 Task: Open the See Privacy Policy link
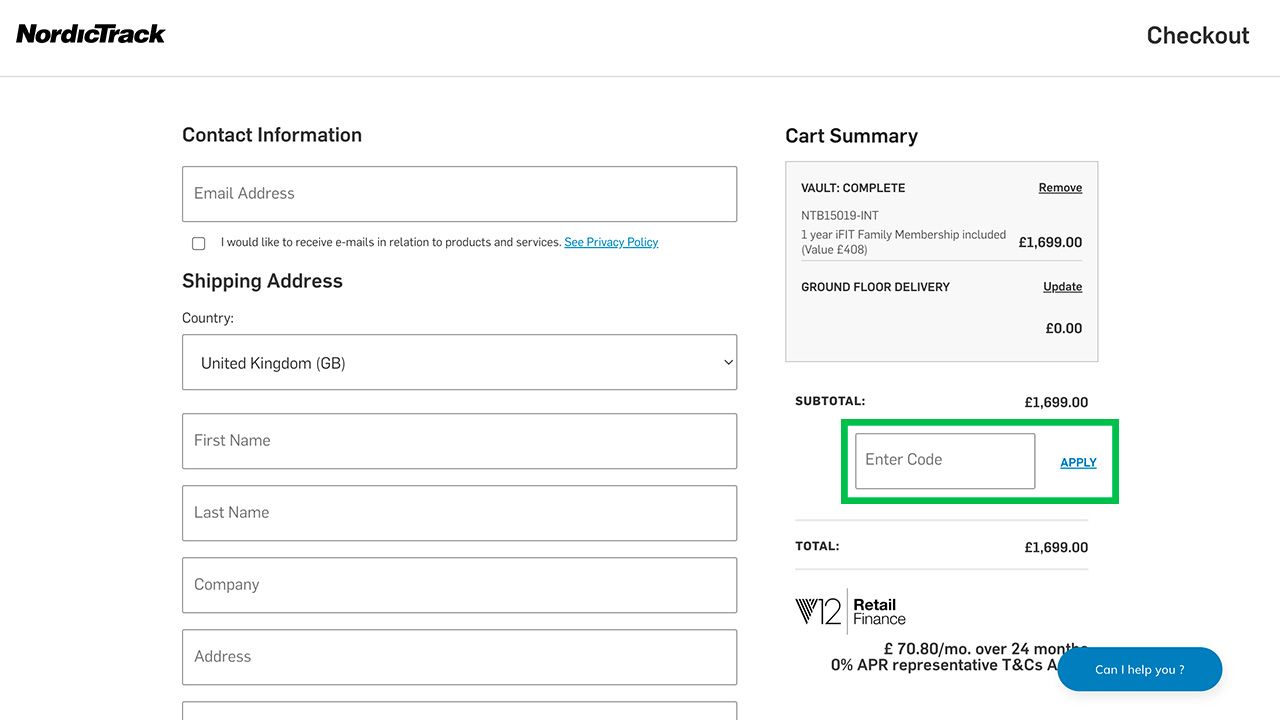click(x=611, y=242)
